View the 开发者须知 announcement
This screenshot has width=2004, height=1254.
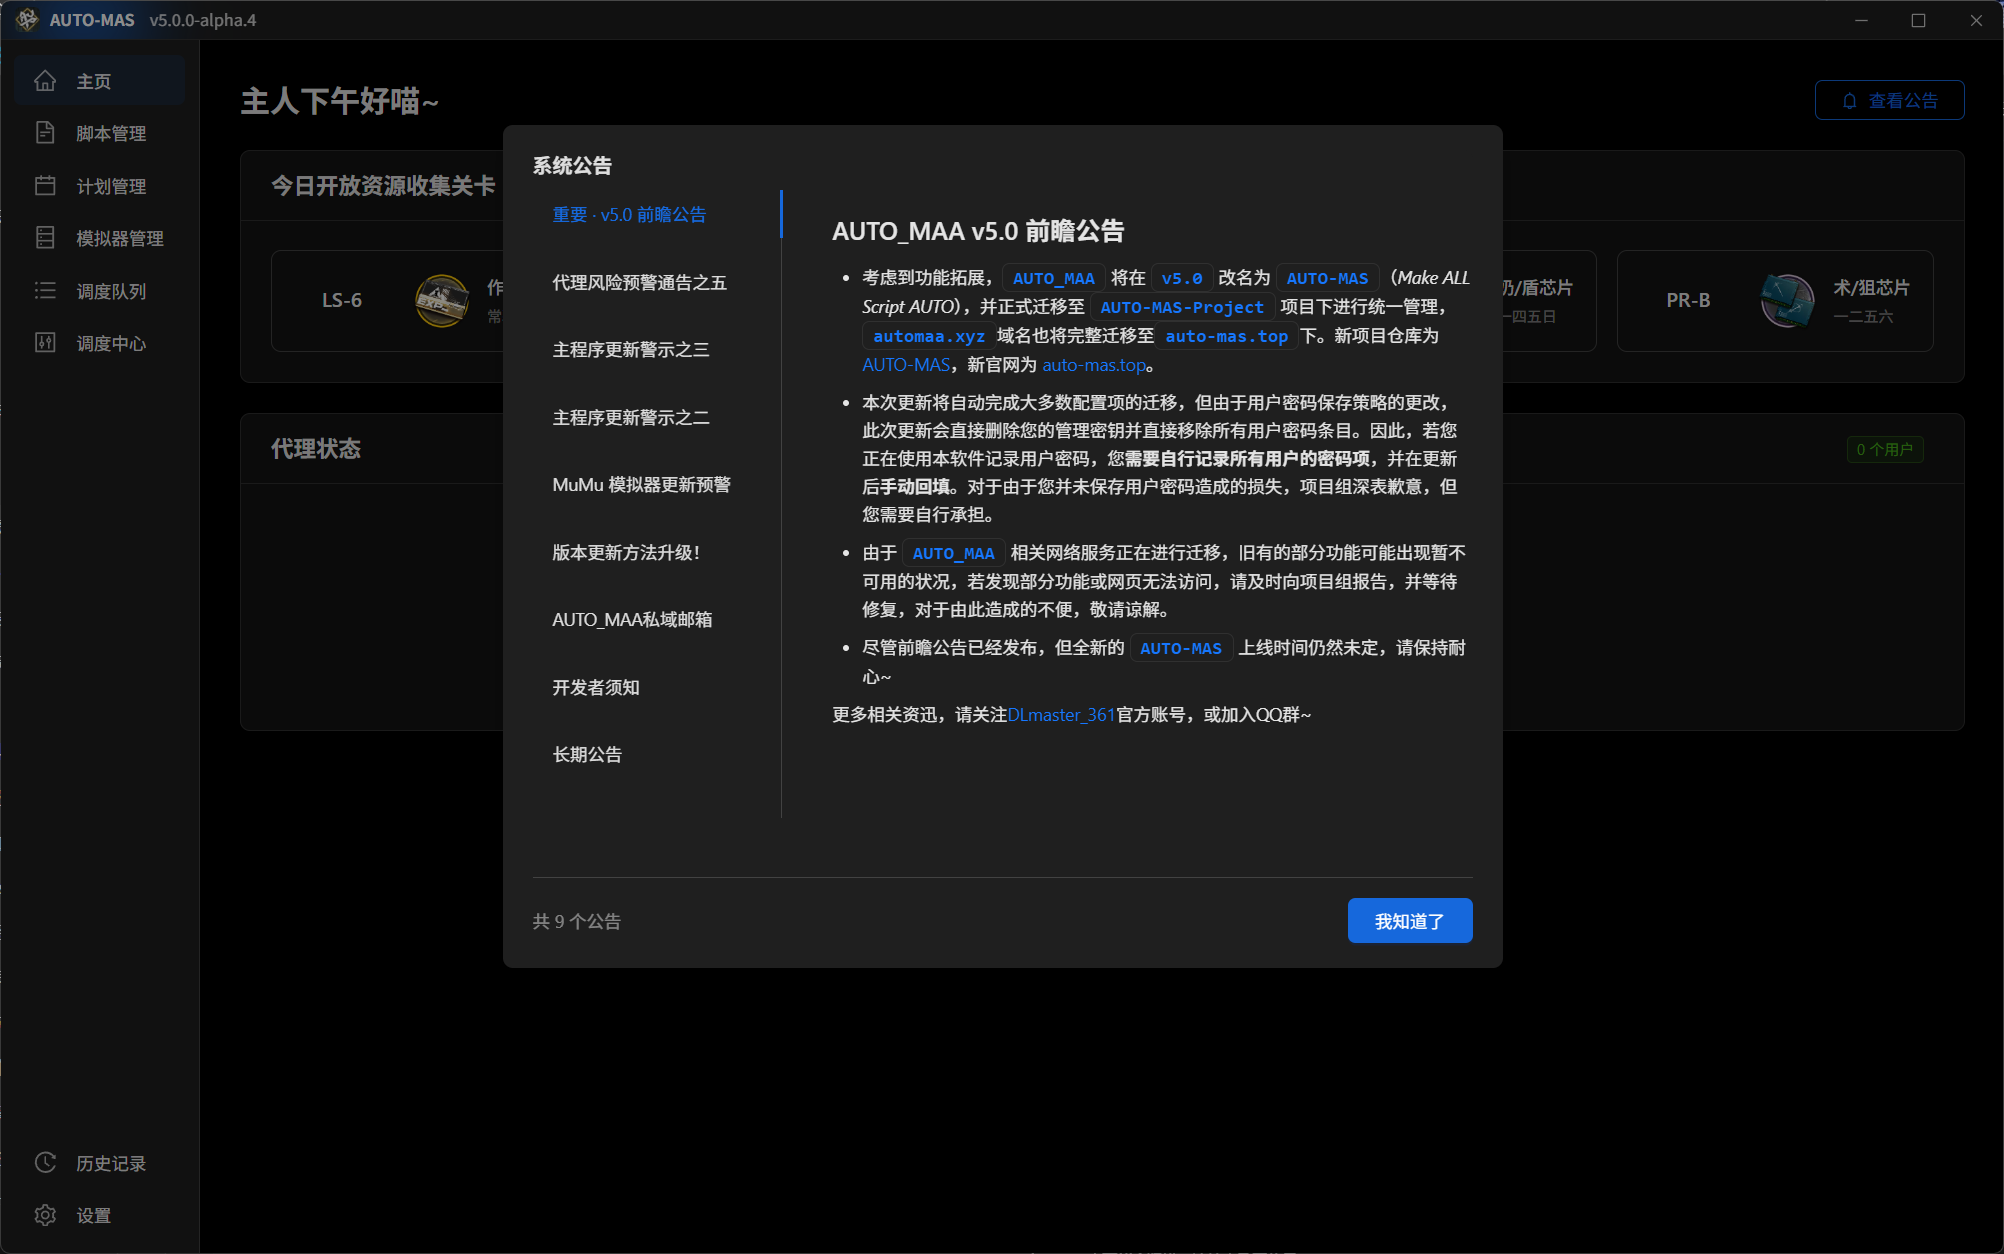pyautogui.click(x=595, y=688)
